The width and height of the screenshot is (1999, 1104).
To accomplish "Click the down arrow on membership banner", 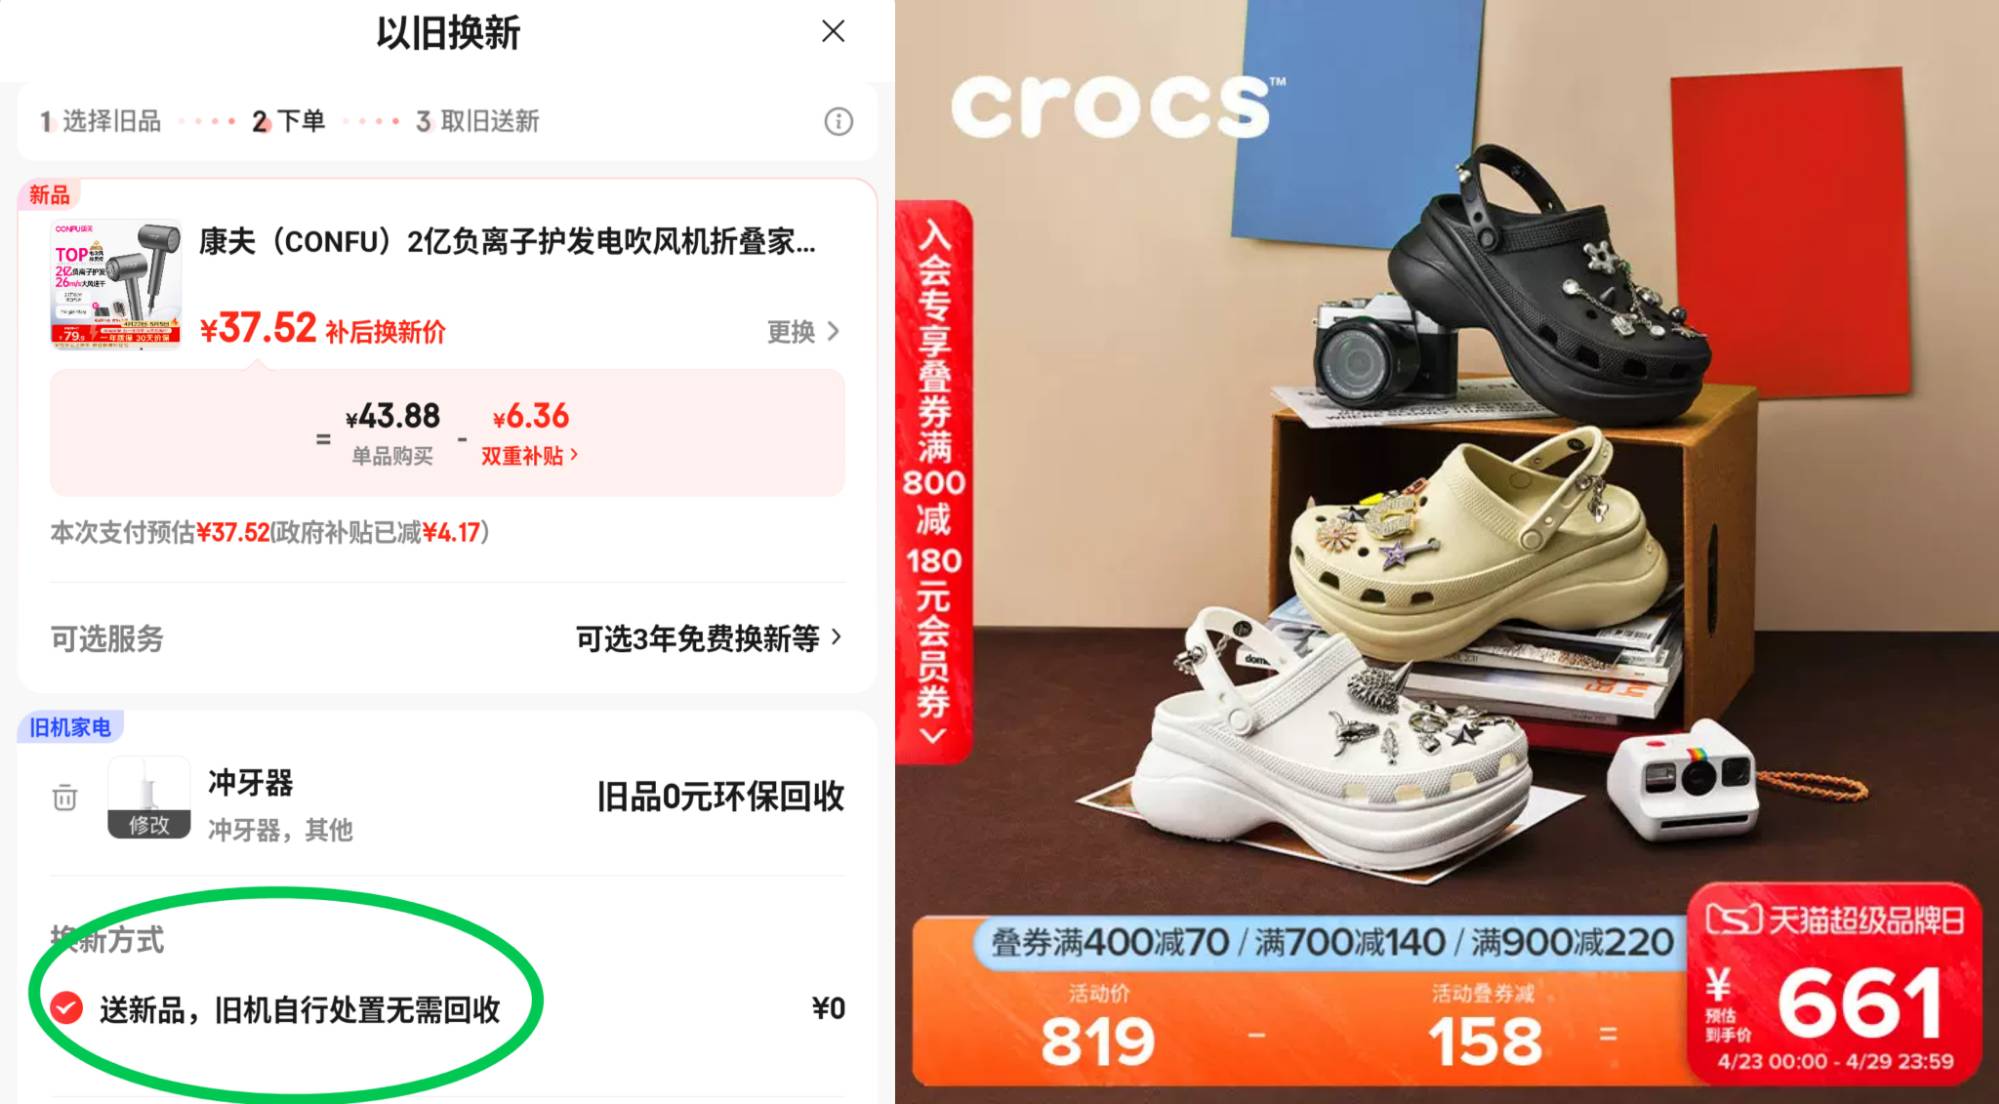I will tap(933, 737).
